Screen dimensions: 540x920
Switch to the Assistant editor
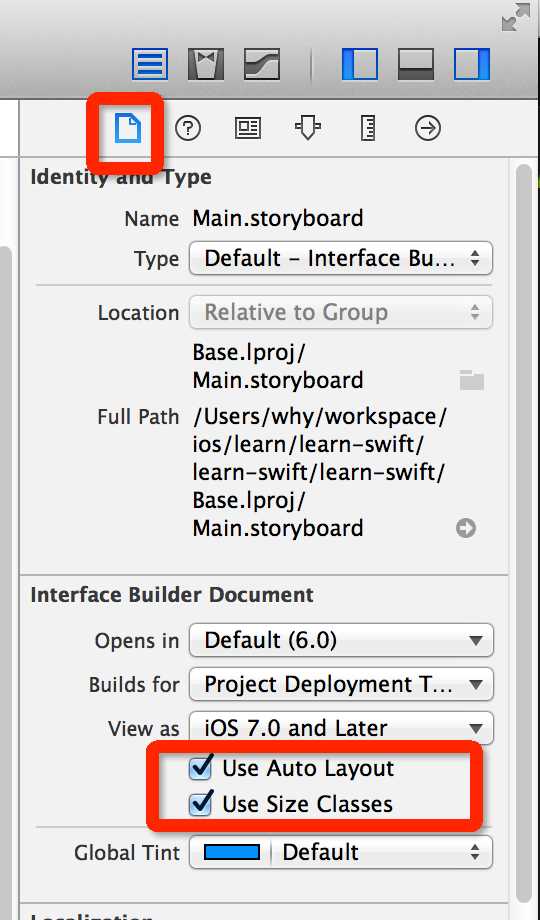206,63
